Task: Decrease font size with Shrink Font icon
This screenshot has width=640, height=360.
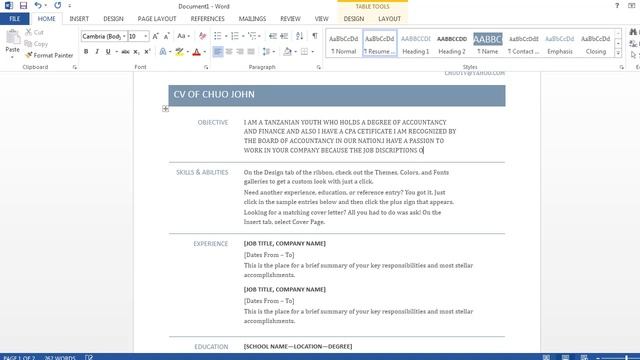Action: click(x=167, y=36)
